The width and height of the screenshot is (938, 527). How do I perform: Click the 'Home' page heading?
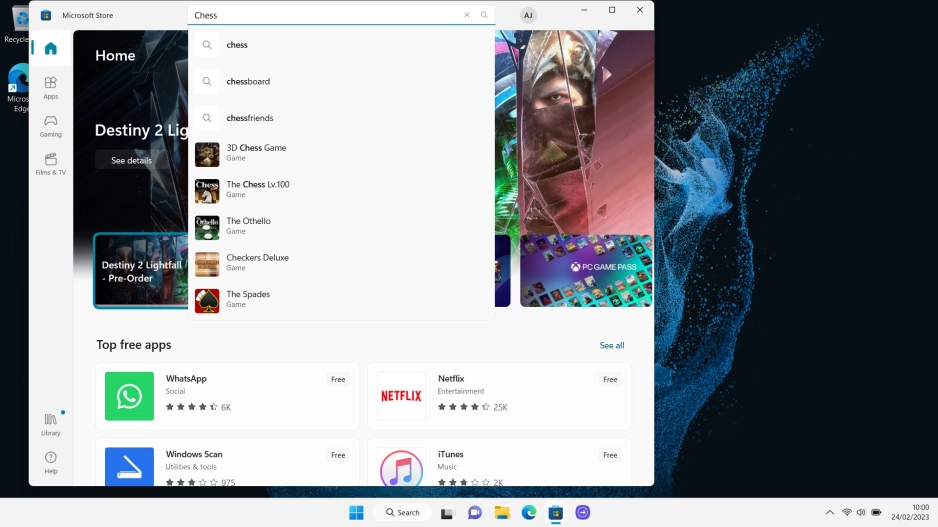[x=115, y=56]
